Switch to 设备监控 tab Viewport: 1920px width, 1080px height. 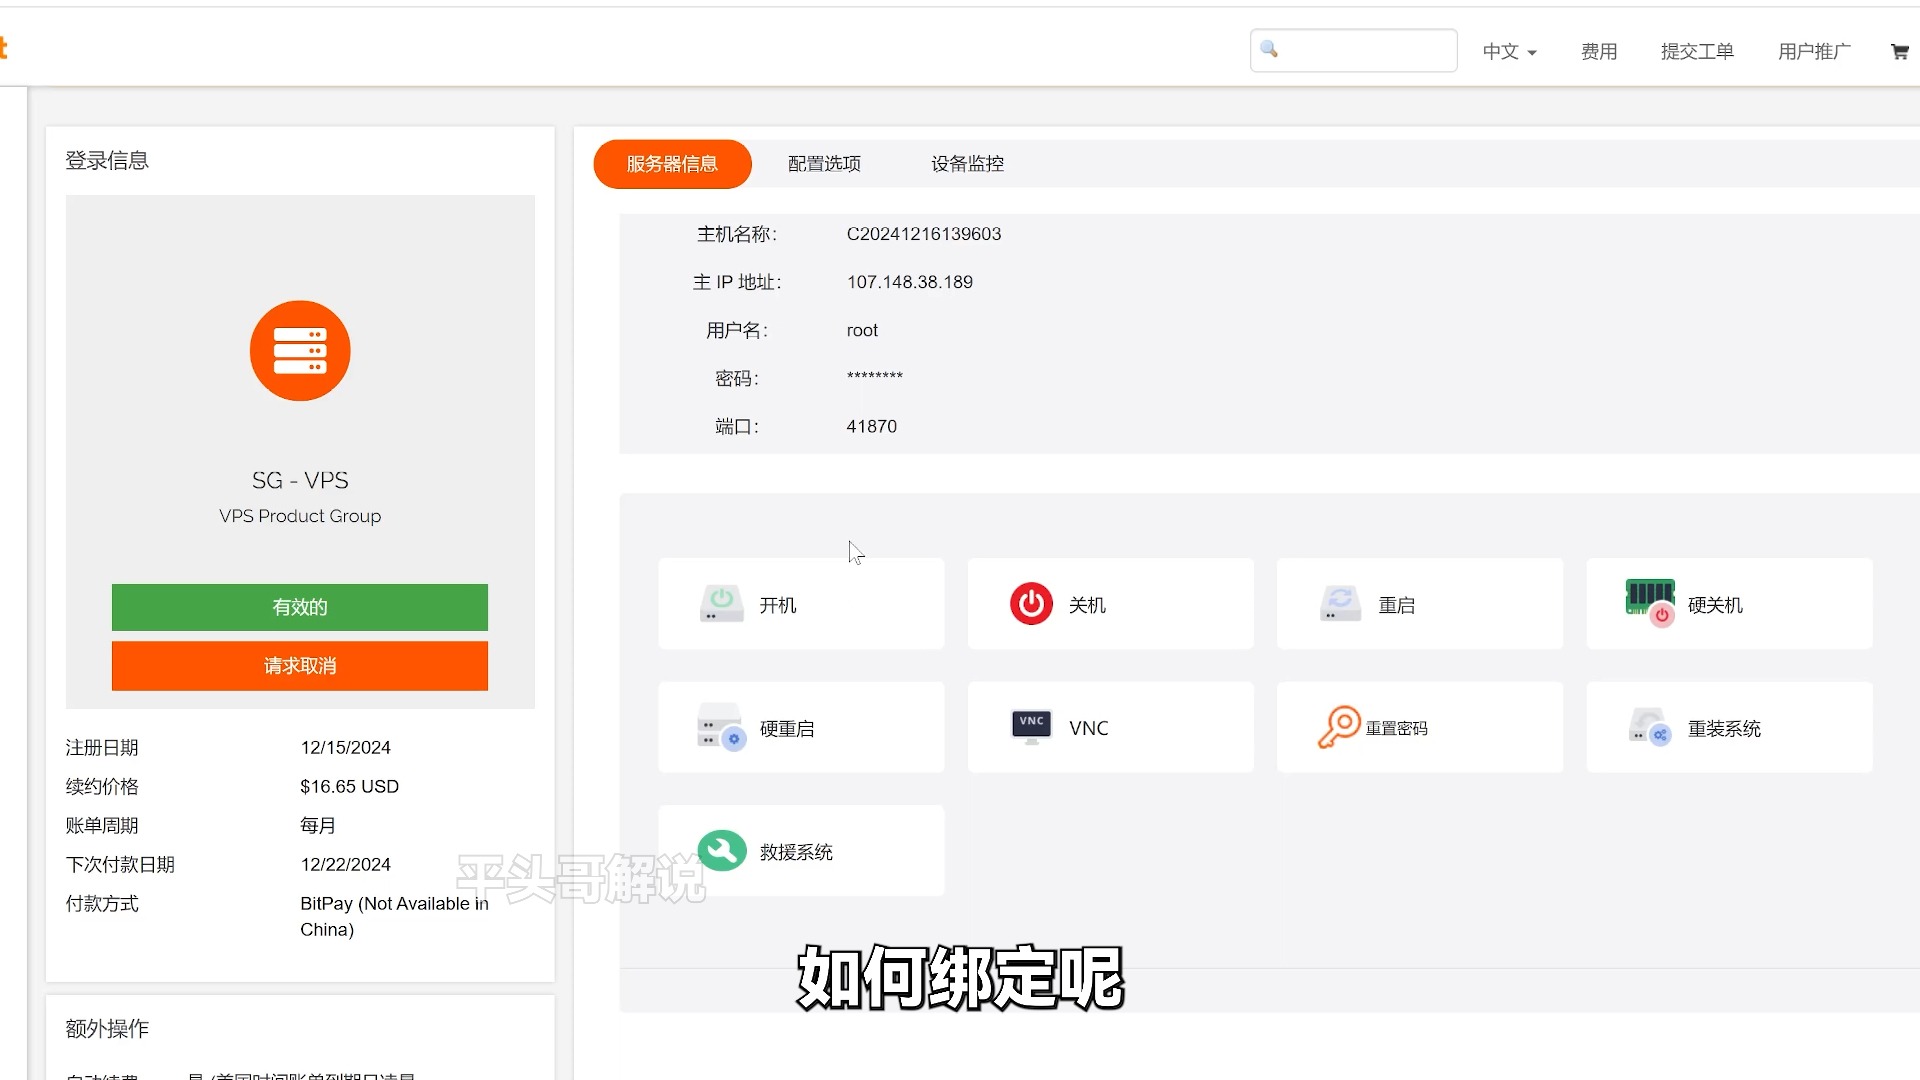point(967,164)
